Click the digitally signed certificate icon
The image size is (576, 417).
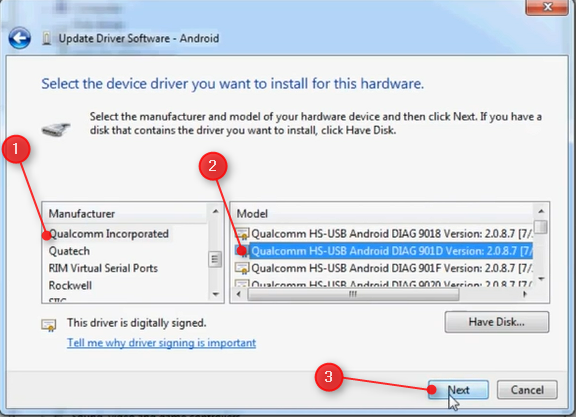pos(49,325)
